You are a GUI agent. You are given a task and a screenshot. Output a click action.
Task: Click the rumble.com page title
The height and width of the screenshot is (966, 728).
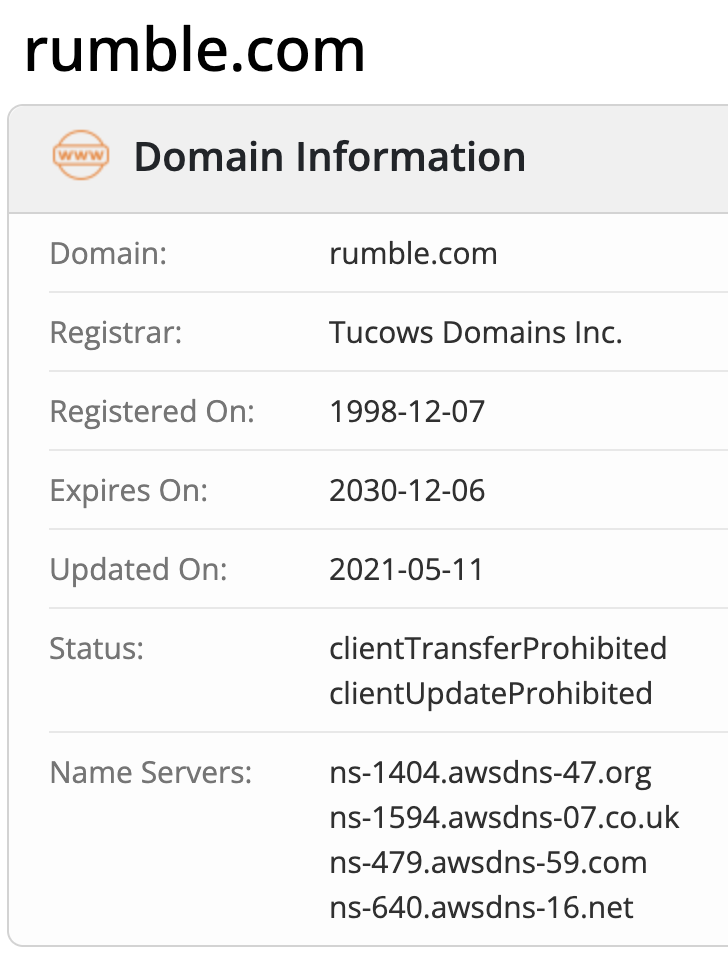tap(195, 50)
